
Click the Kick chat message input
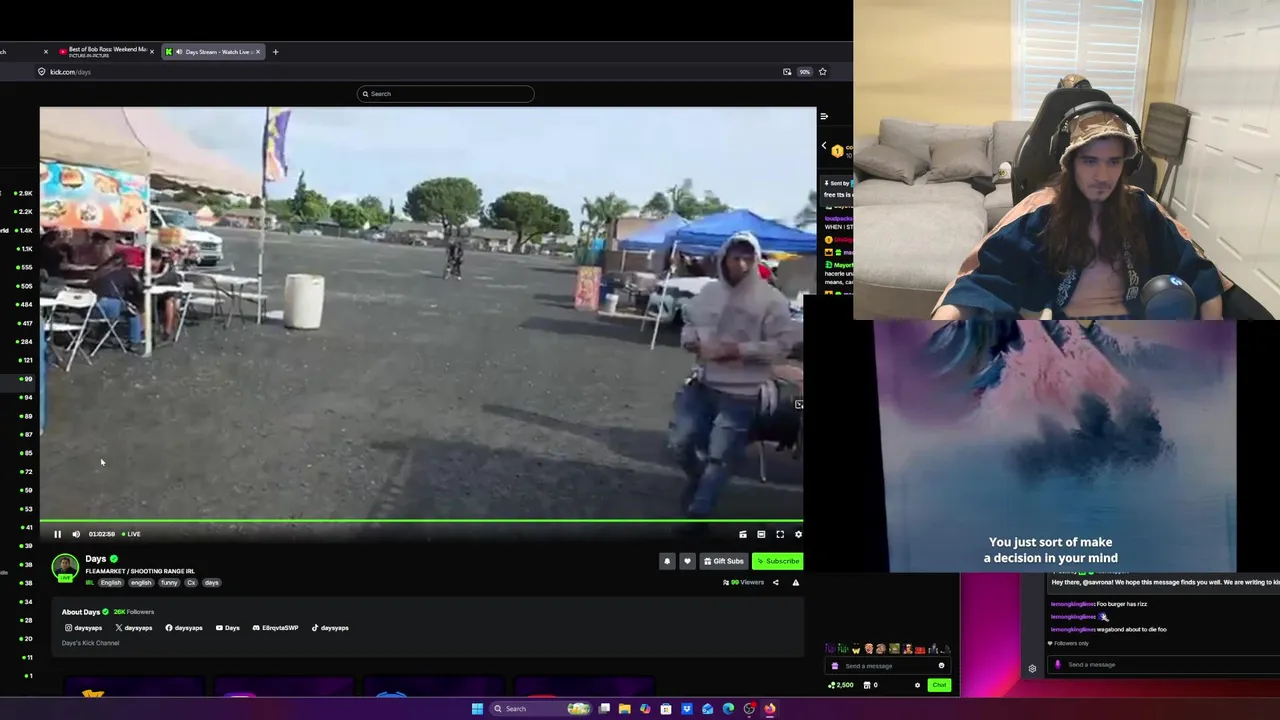pos(890,666)
